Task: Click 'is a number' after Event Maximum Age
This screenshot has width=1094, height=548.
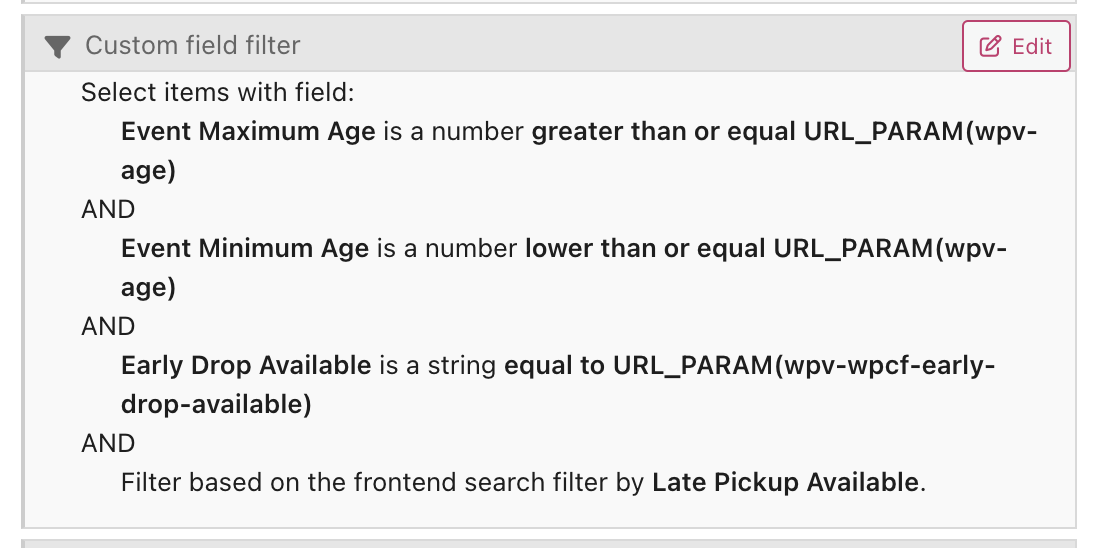Action: pyautogui.click(x=454, y=131)
